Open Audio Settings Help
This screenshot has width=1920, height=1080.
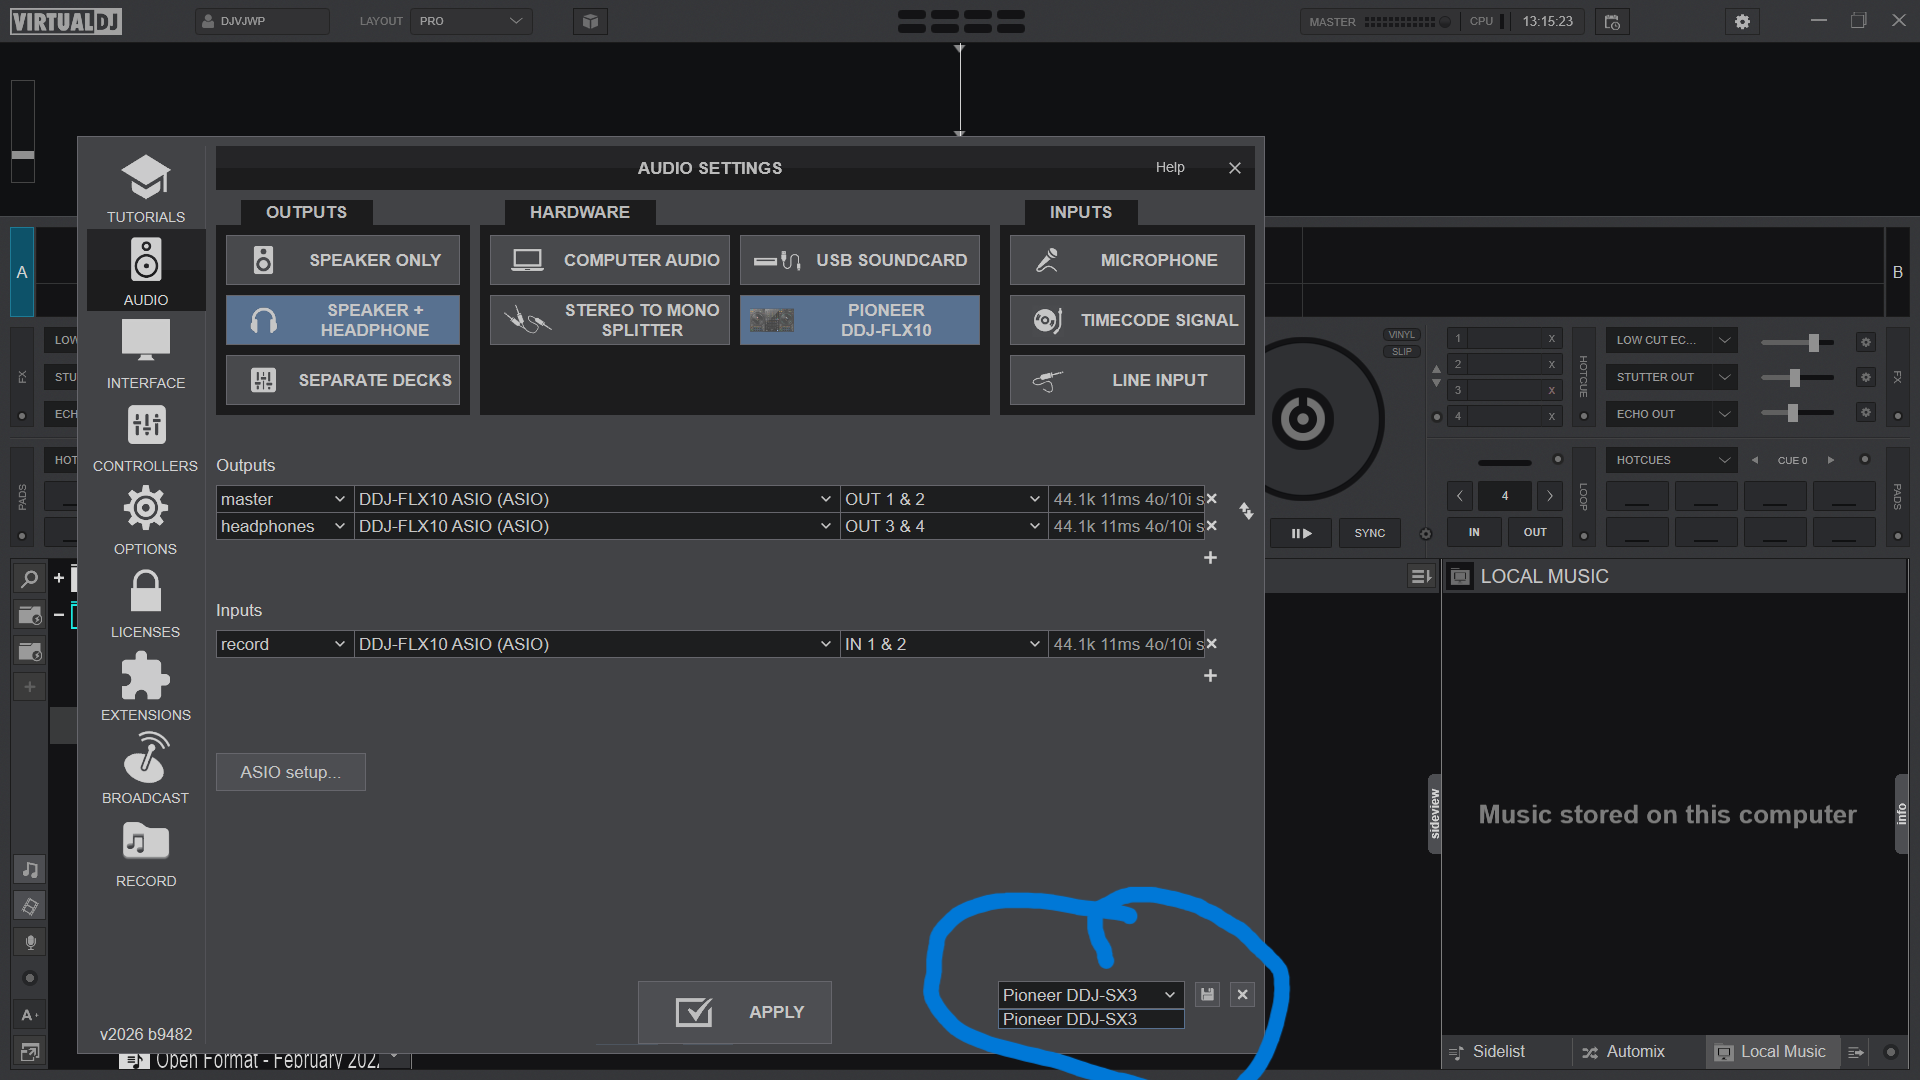coord(1170,168)
